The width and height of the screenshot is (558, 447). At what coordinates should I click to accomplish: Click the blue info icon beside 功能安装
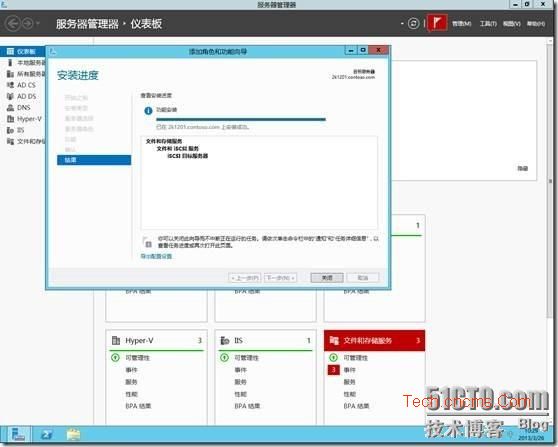point(148,111)
